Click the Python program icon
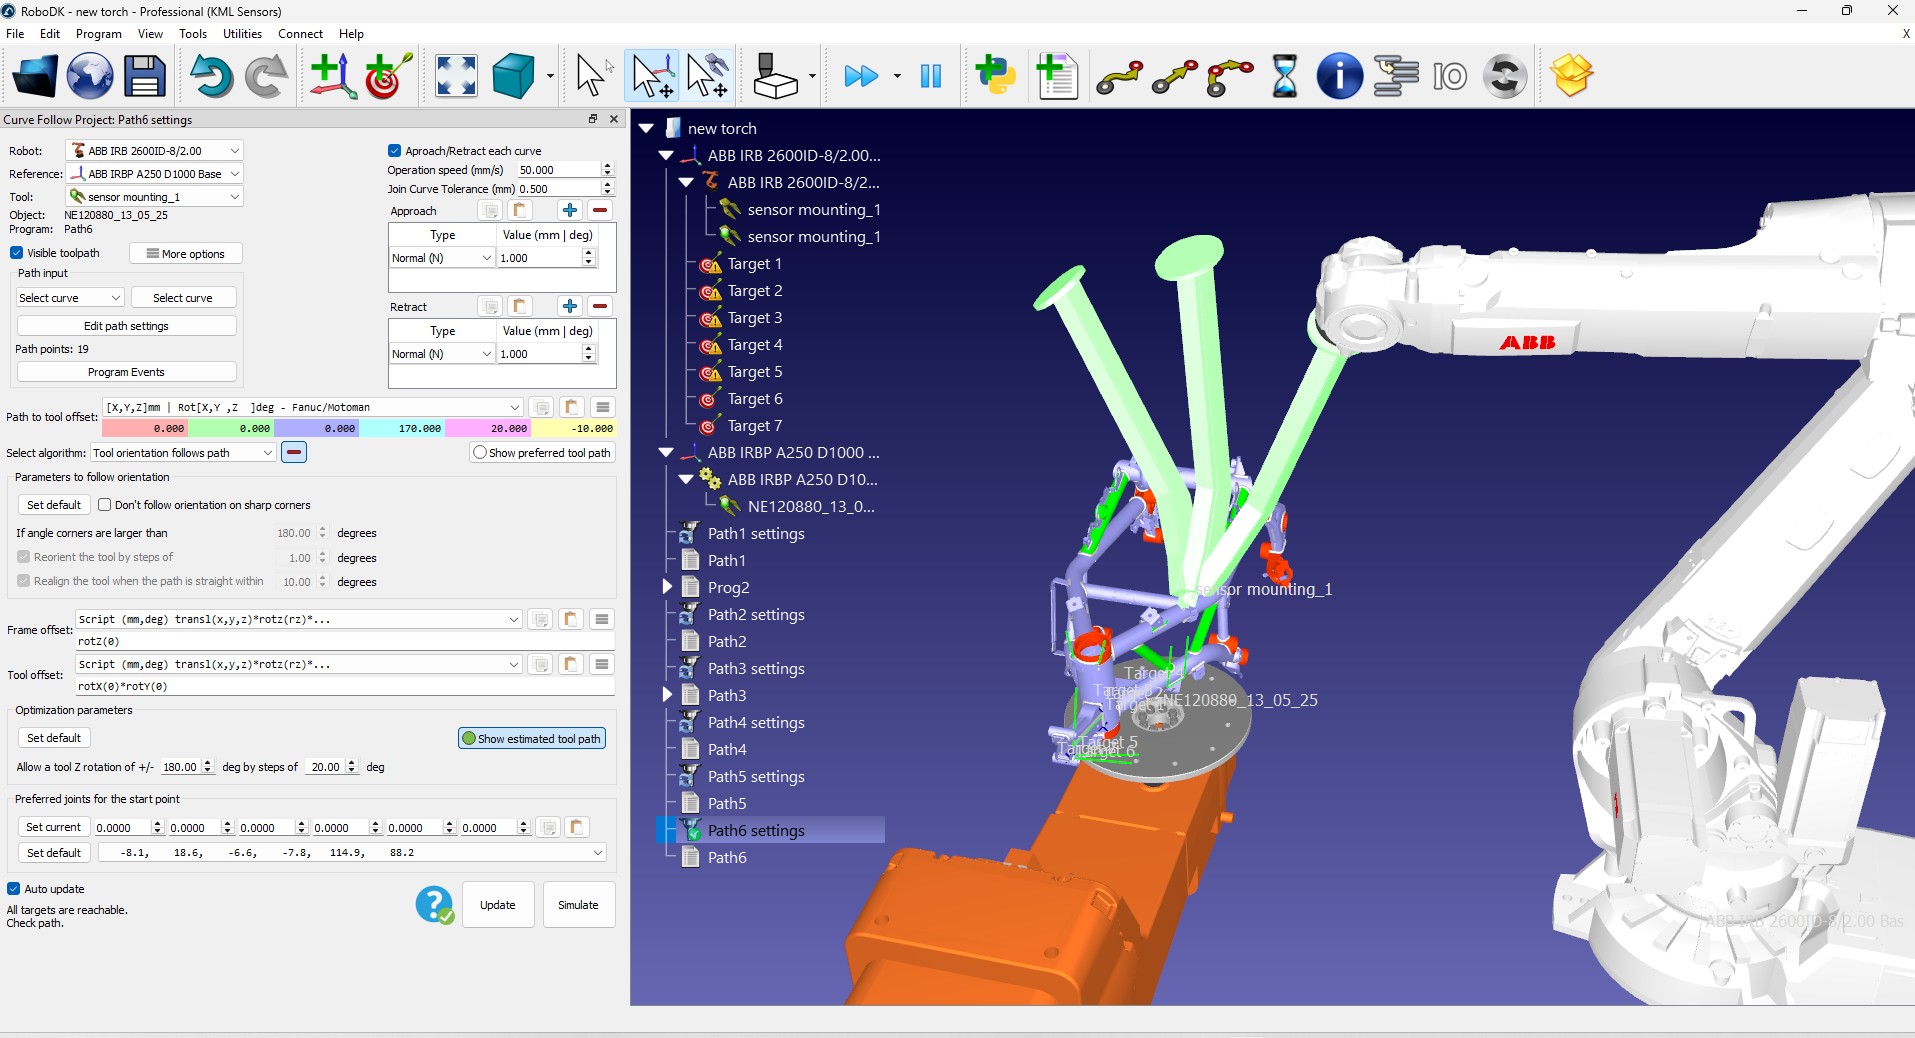This screenshot has height=1038, width=1915. coord(996,76)
